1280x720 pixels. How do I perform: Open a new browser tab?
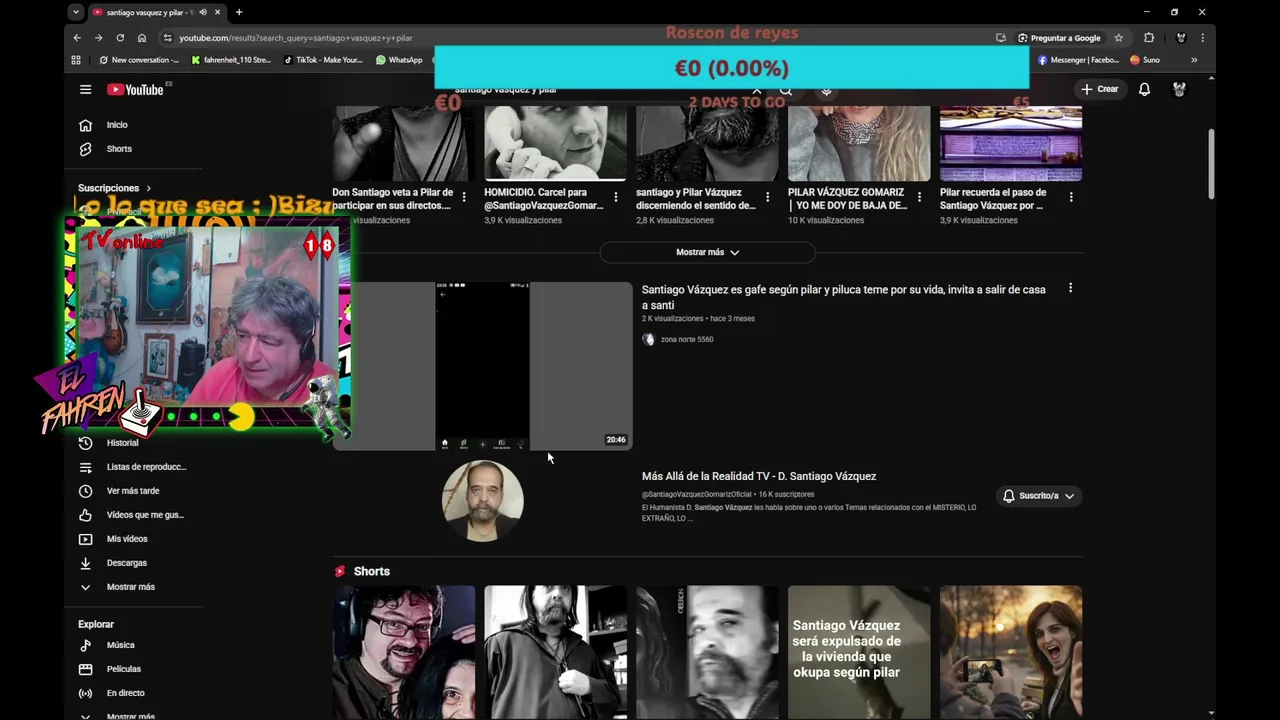(x=239, y=12)
